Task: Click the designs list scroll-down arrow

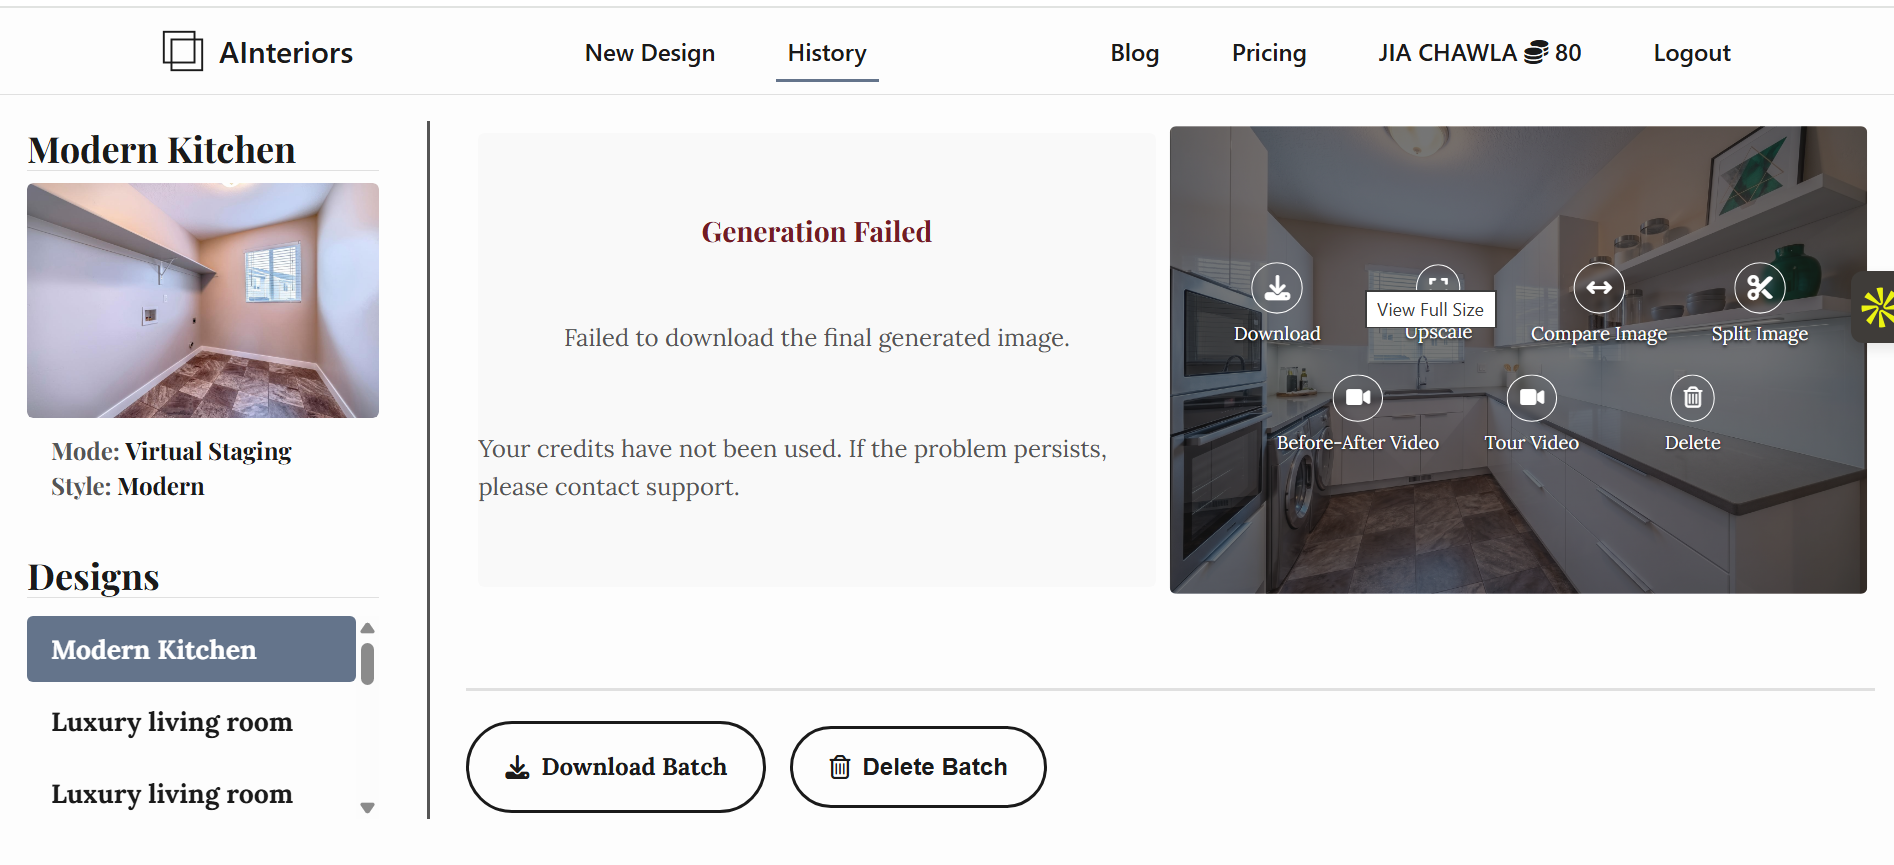Action: tap(367, 808)
